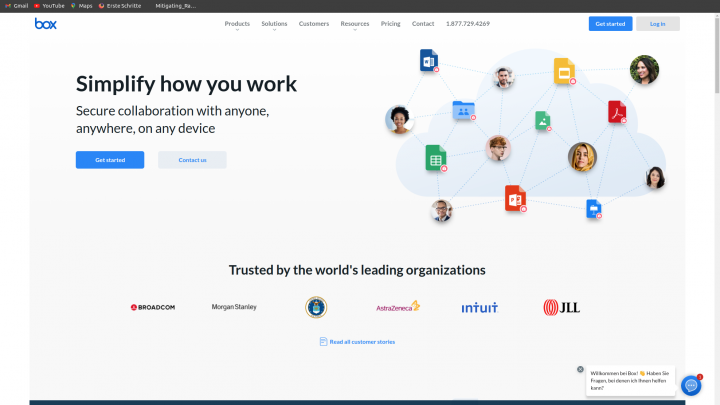Click the Contact us button
Viewport: 720px width, 405px height.
[x=192, y=160]
